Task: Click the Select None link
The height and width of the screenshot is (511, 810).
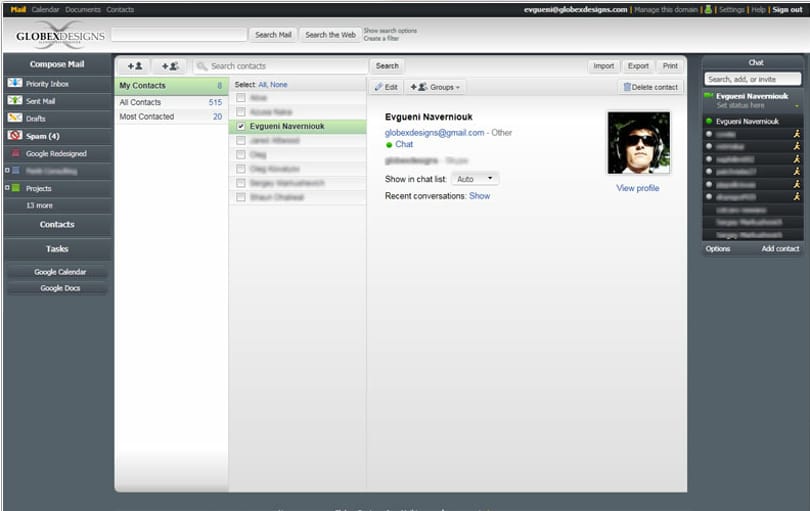Action: 278,84
